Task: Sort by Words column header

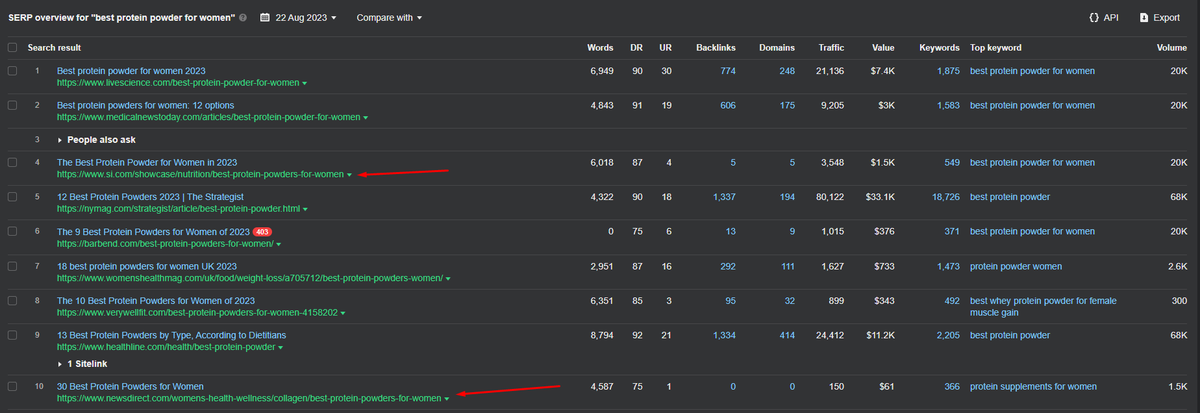Action: tap(601, 48)
